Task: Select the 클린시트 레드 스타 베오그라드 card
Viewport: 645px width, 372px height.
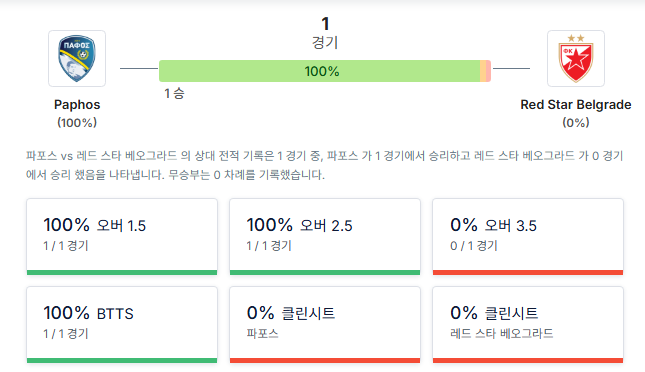Action: 528,325
